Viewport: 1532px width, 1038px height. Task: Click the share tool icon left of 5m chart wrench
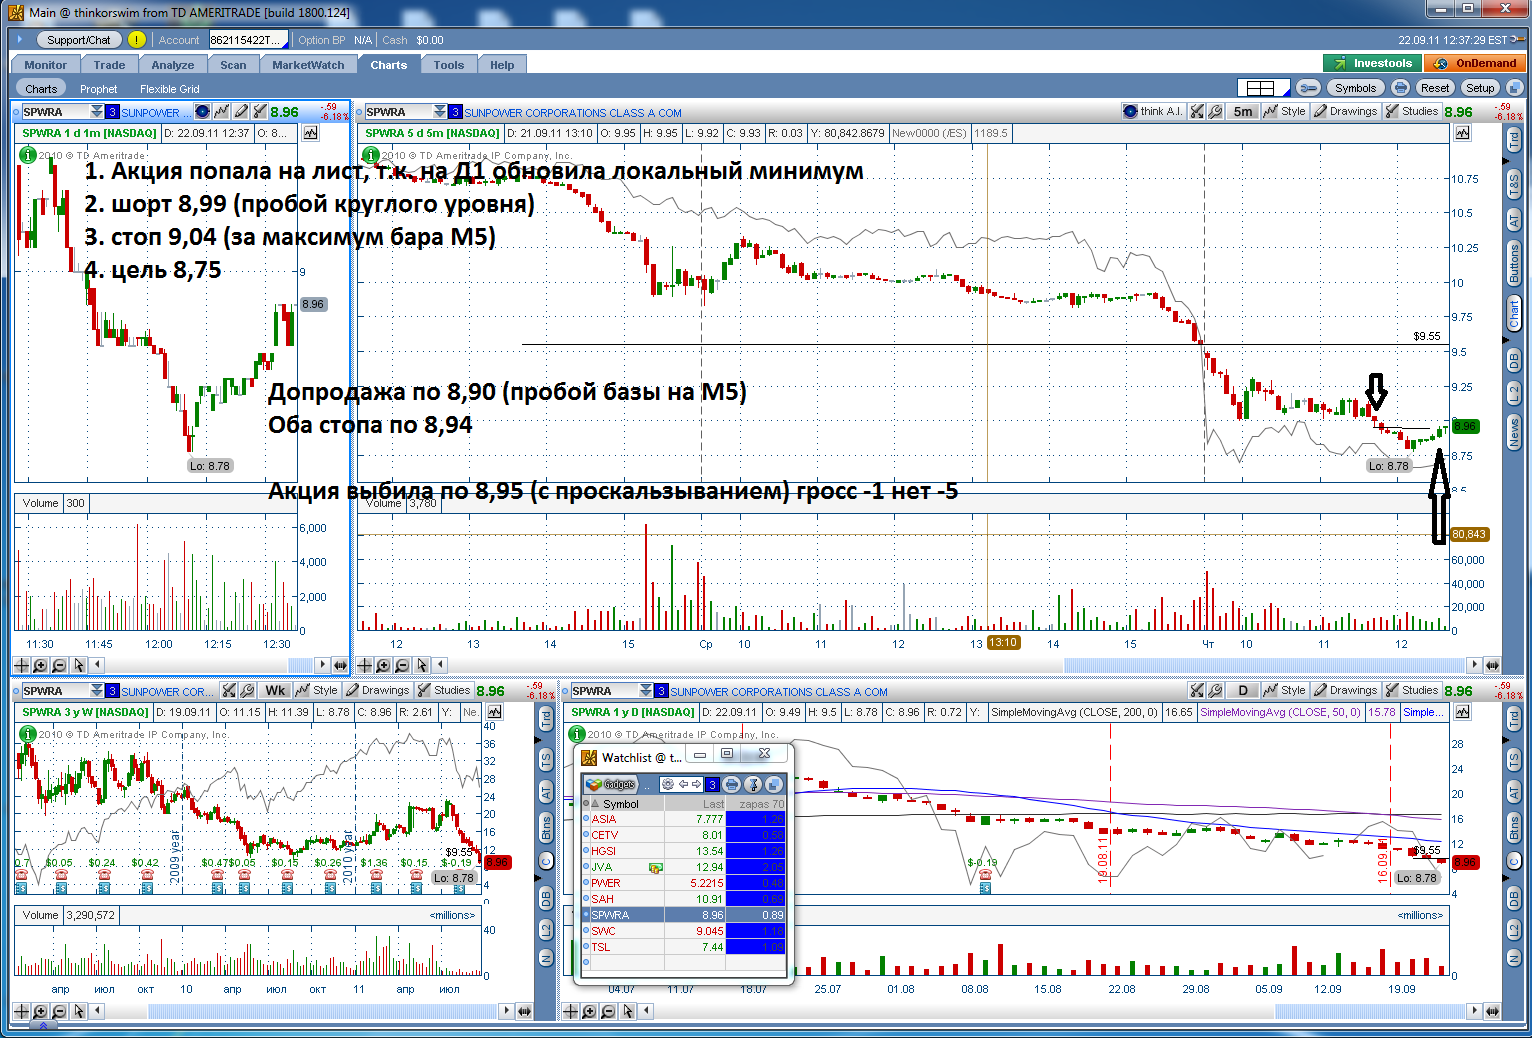click(1197, 111)
